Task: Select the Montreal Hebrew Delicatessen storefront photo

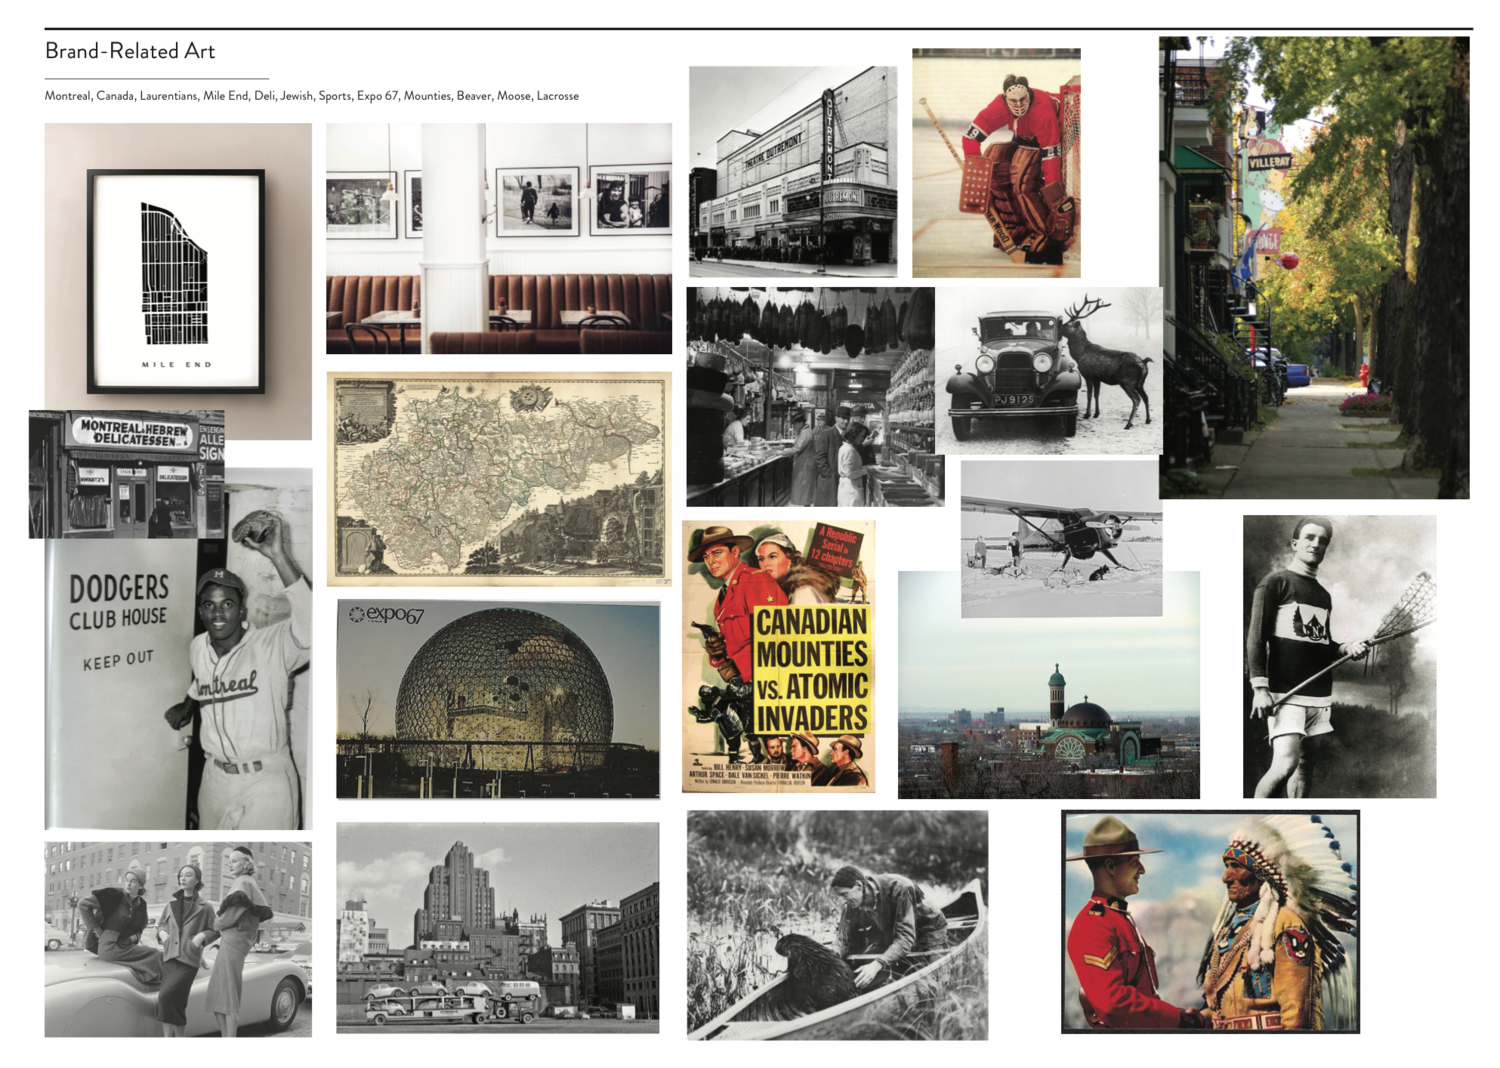Action: pyautogui.click(x=127, y=474)
